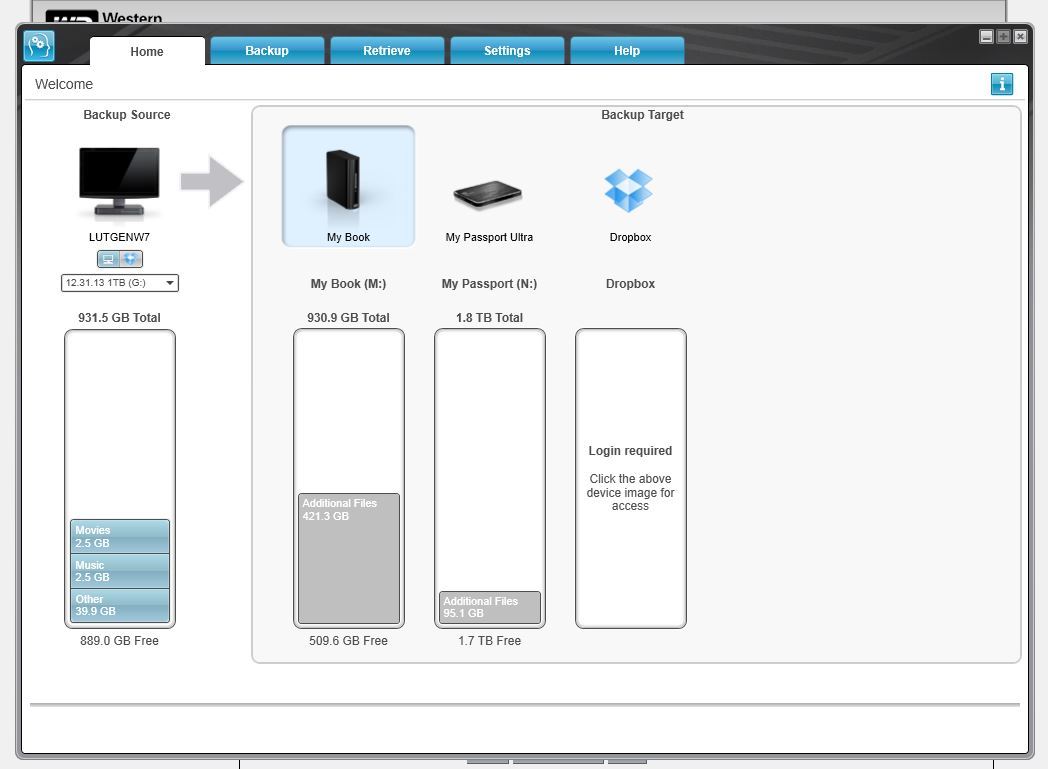
Task: Open the 12.31.13 1TB (G:) drive dropdown
Action: 120,283
